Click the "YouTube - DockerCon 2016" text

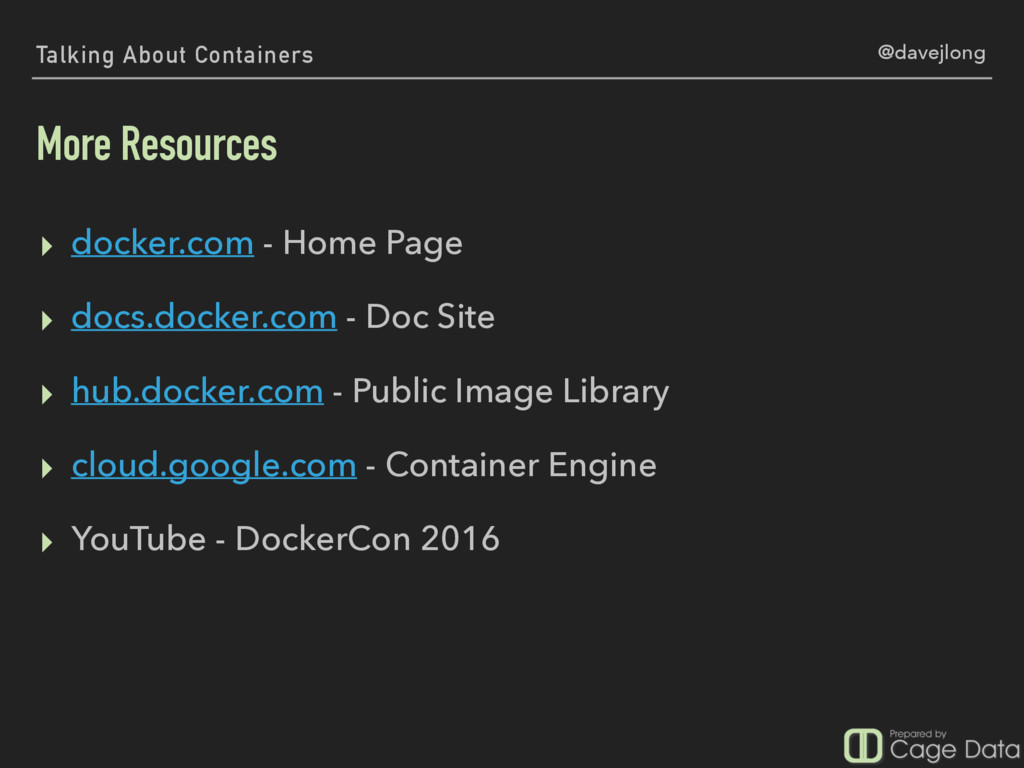click(285, 539)
